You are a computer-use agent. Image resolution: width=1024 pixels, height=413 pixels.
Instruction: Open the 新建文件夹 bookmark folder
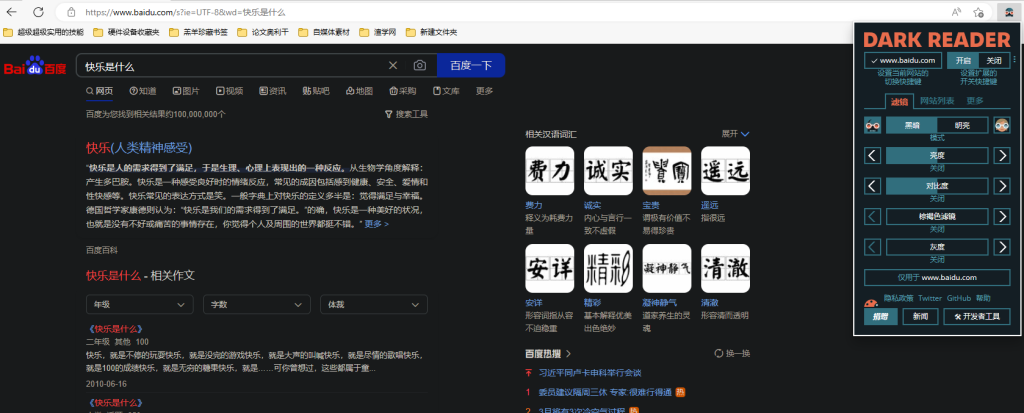[x=431, y=32]
